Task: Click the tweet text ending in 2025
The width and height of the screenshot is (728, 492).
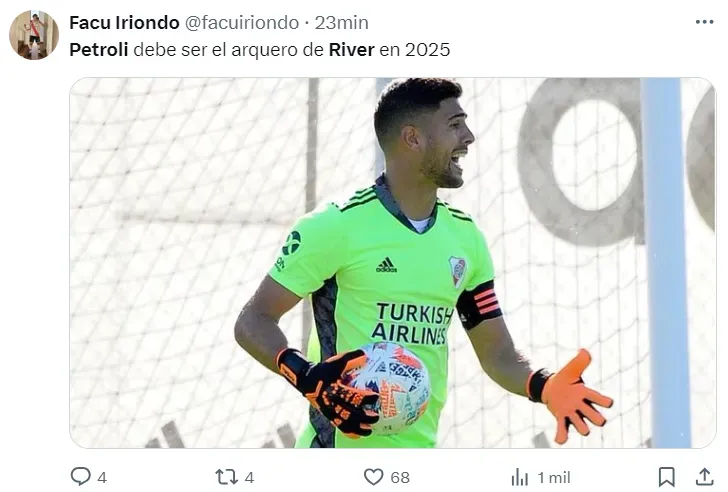Action: click(260, 50)
